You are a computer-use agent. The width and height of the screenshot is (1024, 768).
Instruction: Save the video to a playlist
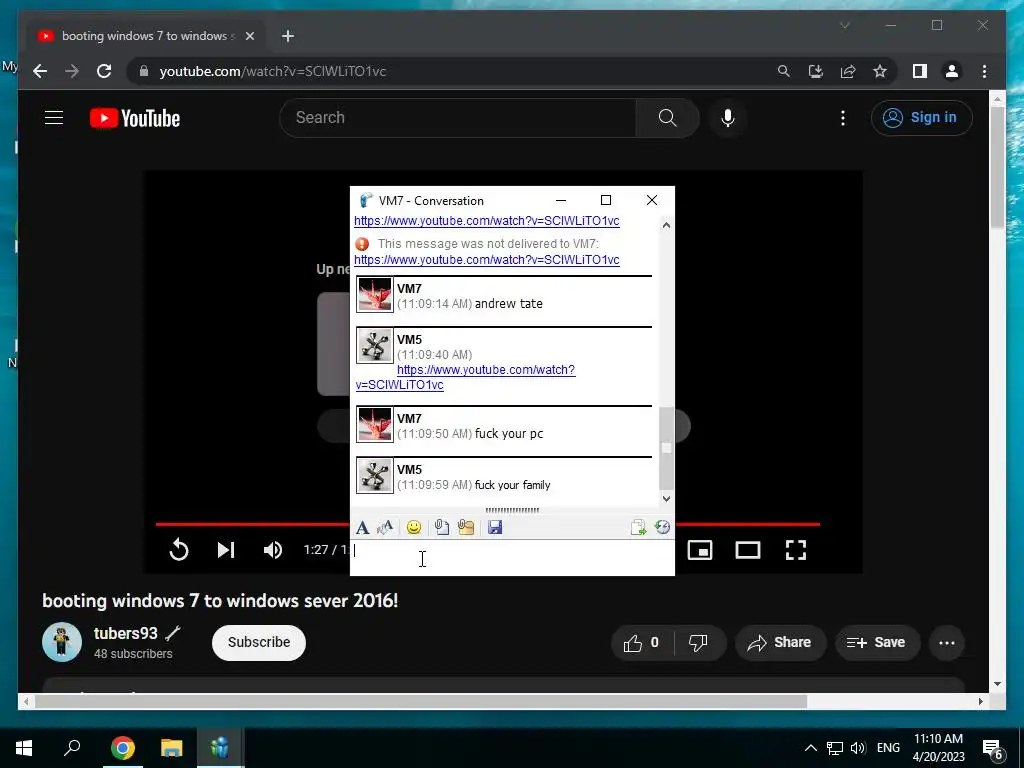tap(877, 643)
